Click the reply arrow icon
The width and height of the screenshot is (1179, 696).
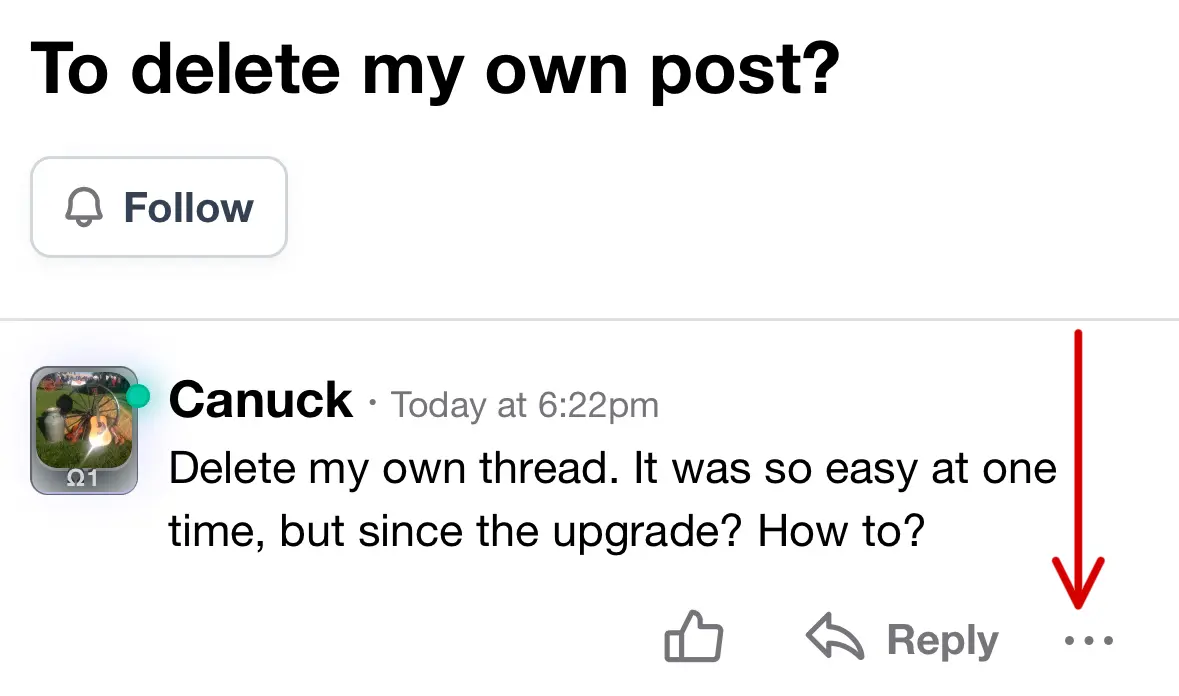(835, 638)
